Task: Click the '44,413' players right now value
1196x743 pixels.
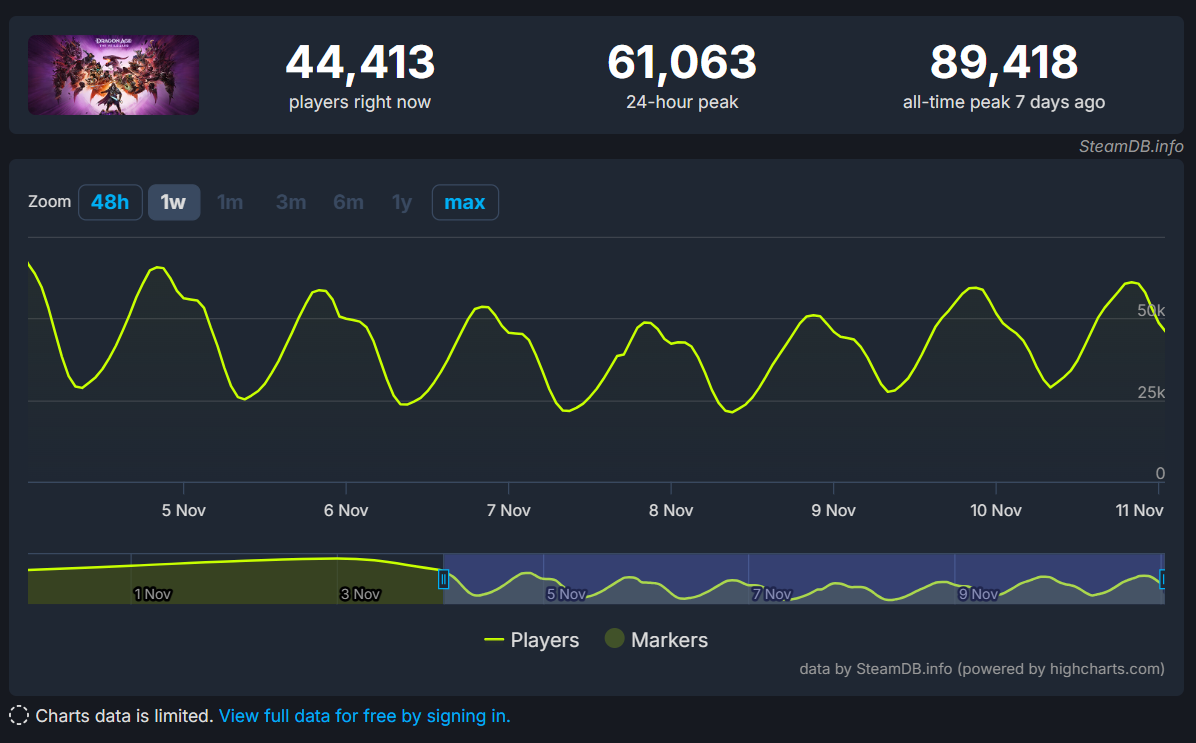Action: point(360,62)
